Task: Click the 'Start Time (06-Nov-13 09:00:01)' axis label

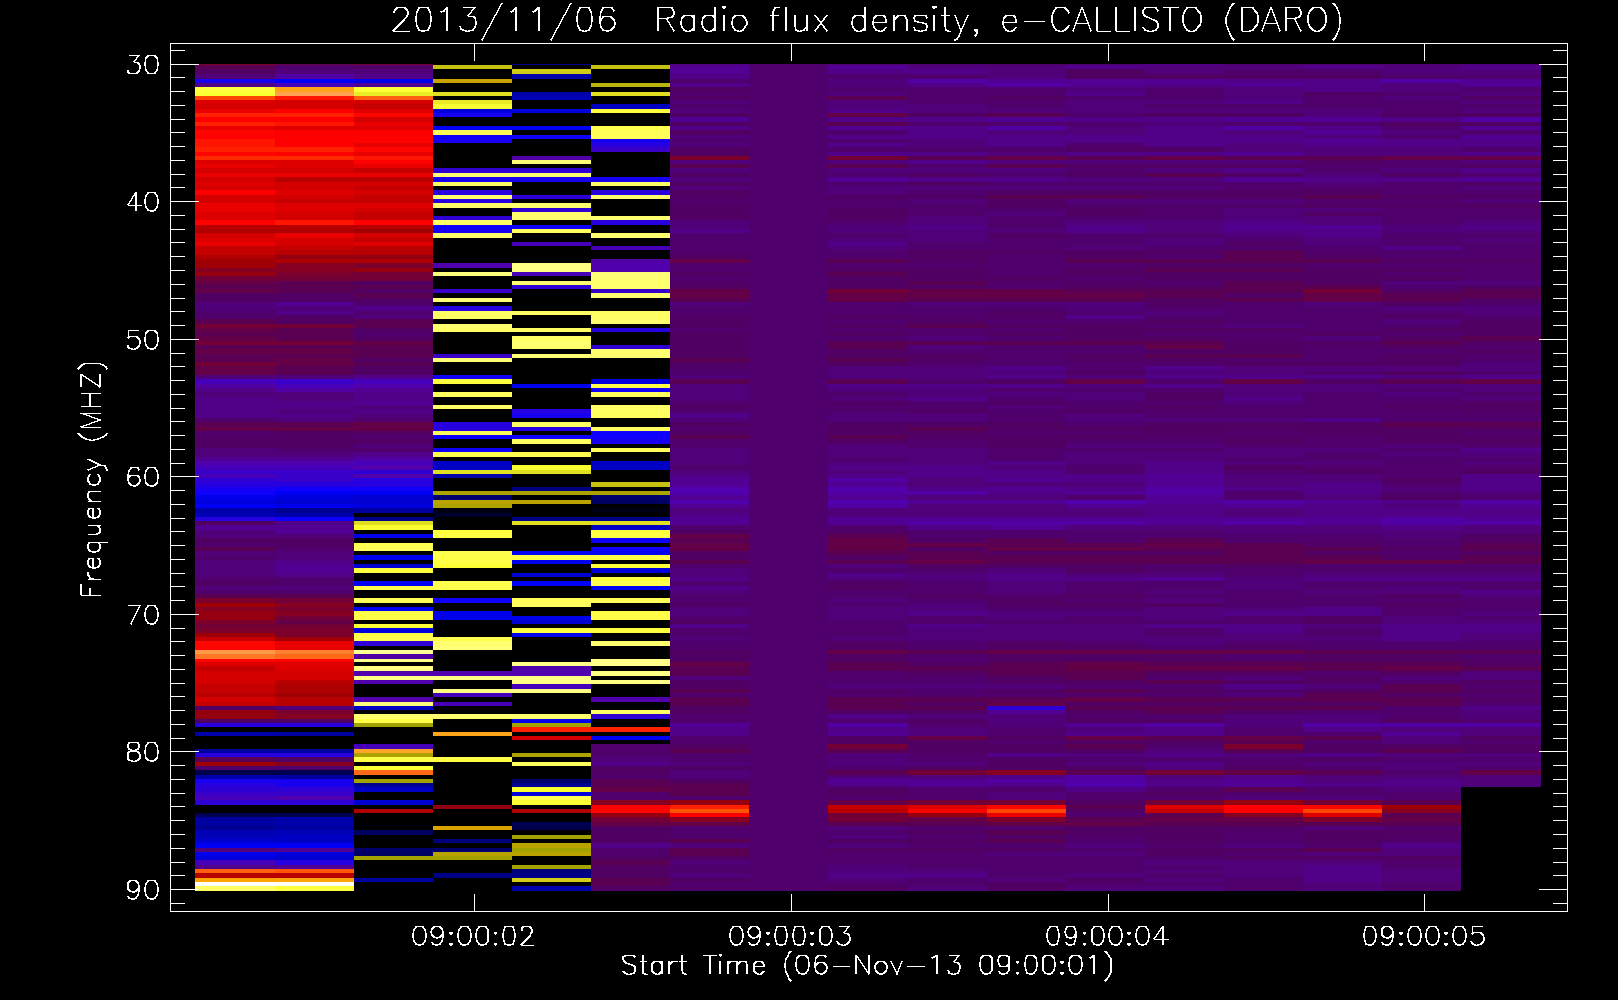Action: (x=867, y=966)
